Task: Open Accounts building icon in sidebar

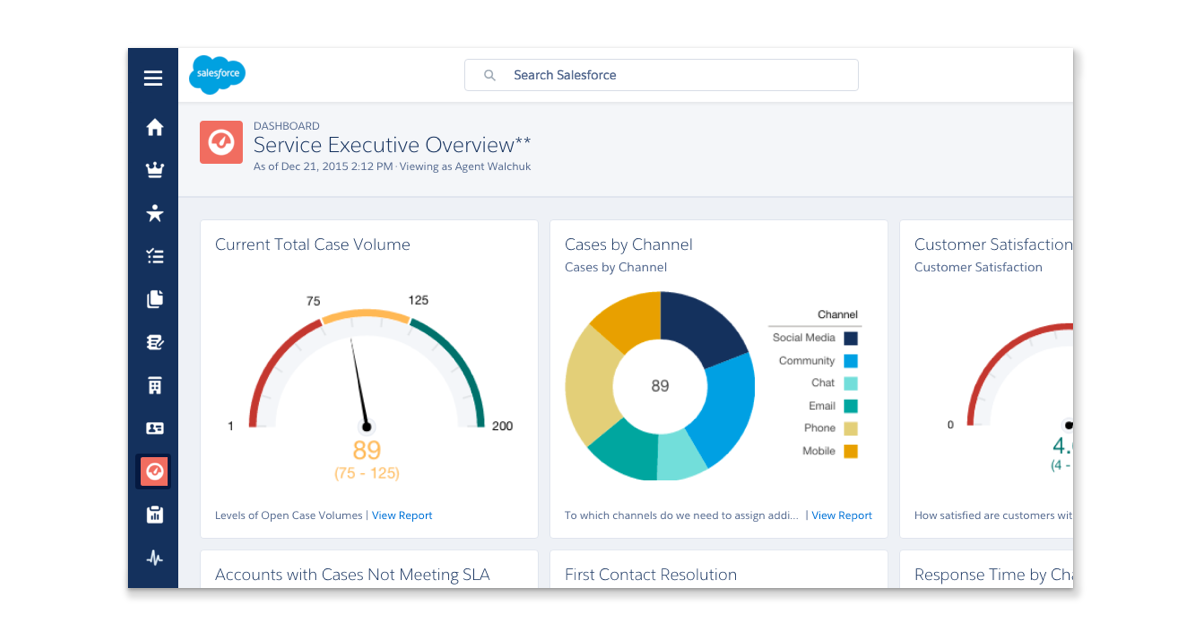Action: [154, 385]
